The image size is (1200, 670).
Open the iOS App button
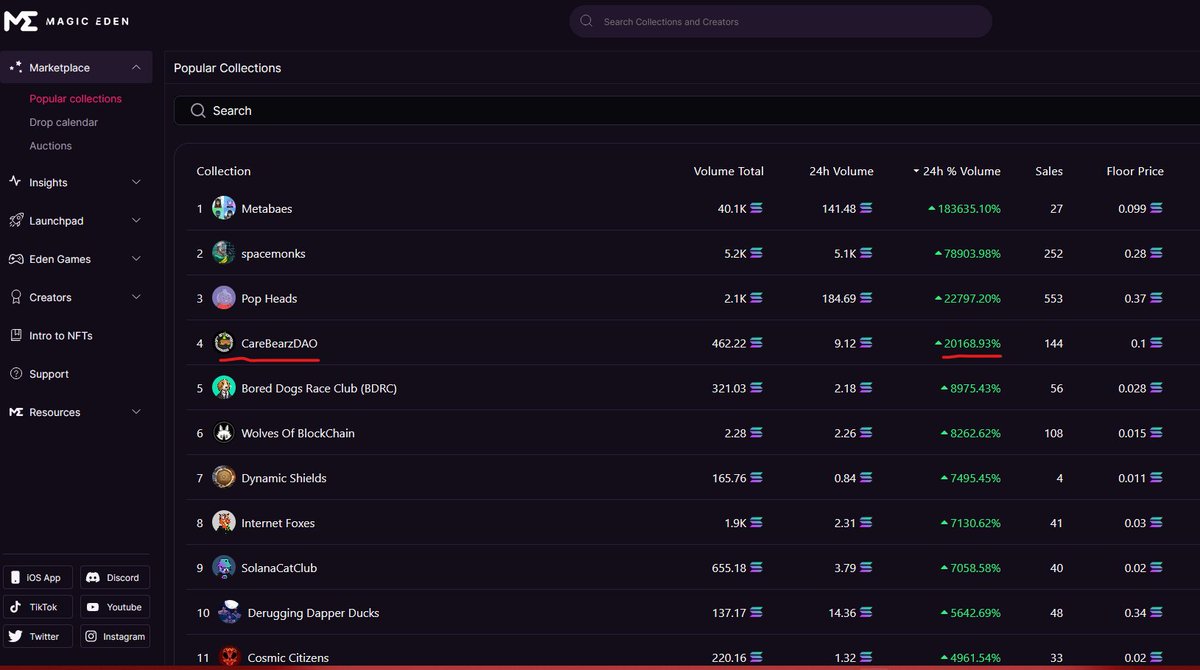(38, 577)
